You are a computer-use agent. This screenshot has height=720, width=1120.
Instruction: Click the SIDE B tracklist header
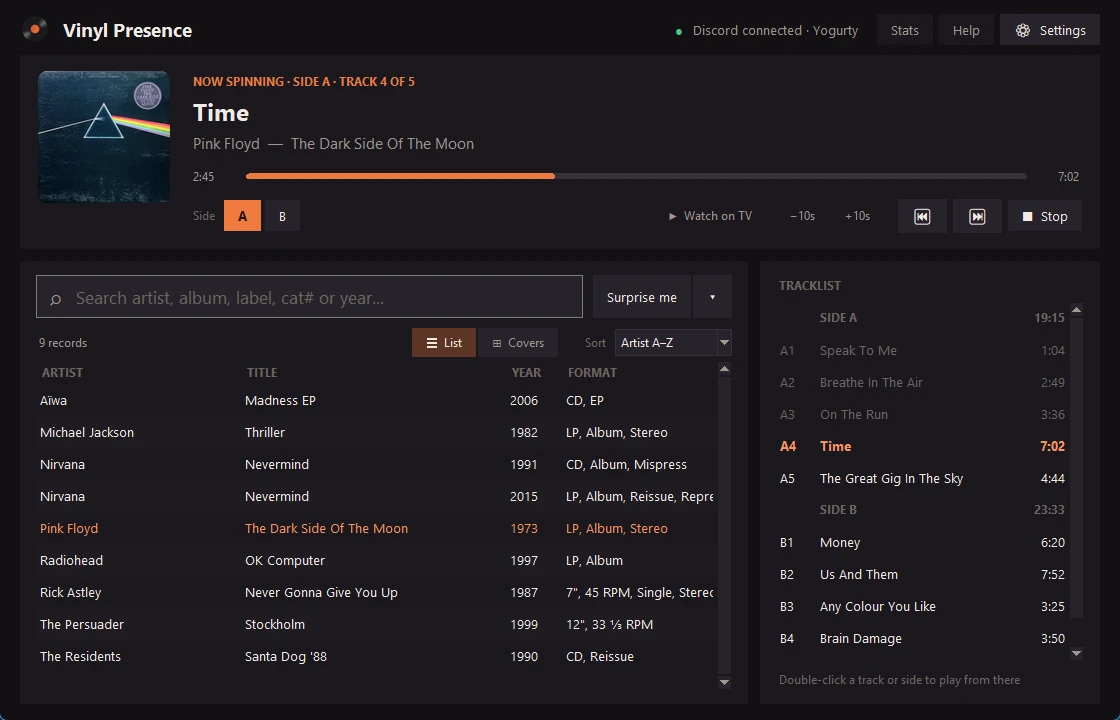[x=922, y=510]
